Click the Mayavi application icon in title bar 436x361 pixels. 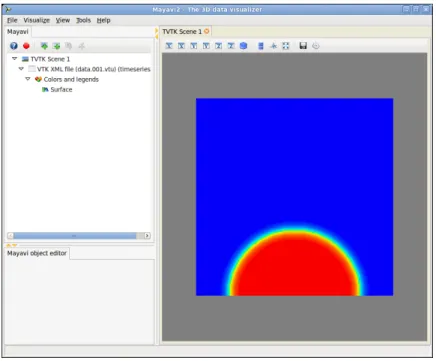[x=8, y=9]
